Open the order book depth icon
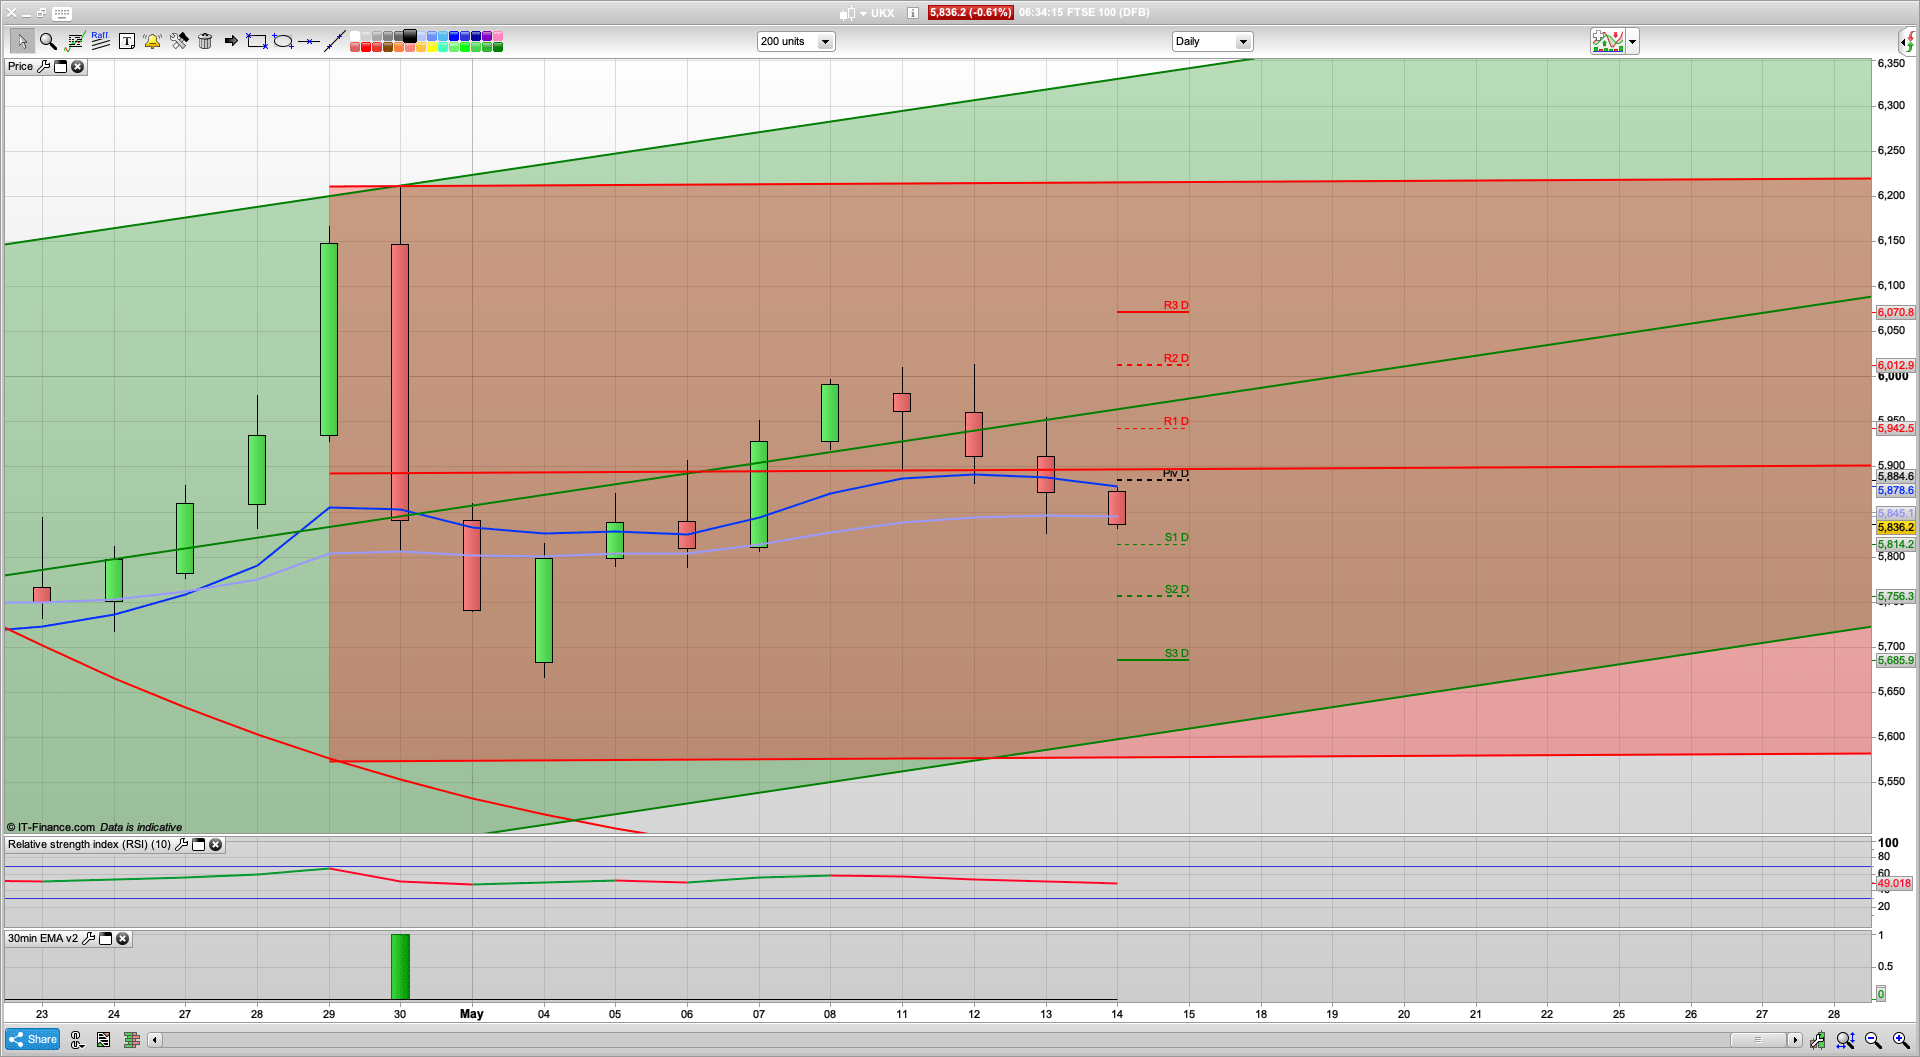 (131, 1040)
